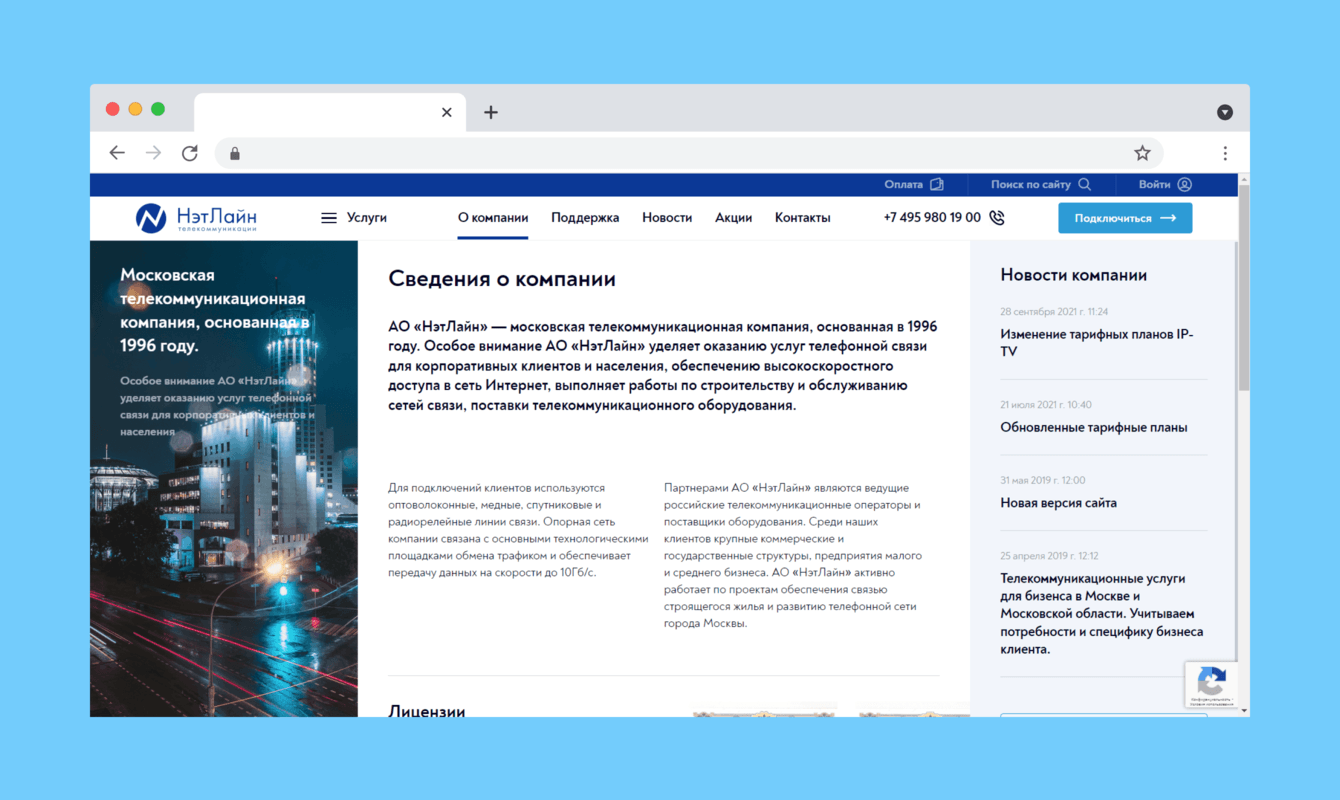
Task: Click the date 21 июля 2021 г. 10:40
Action: (1046, 405)
